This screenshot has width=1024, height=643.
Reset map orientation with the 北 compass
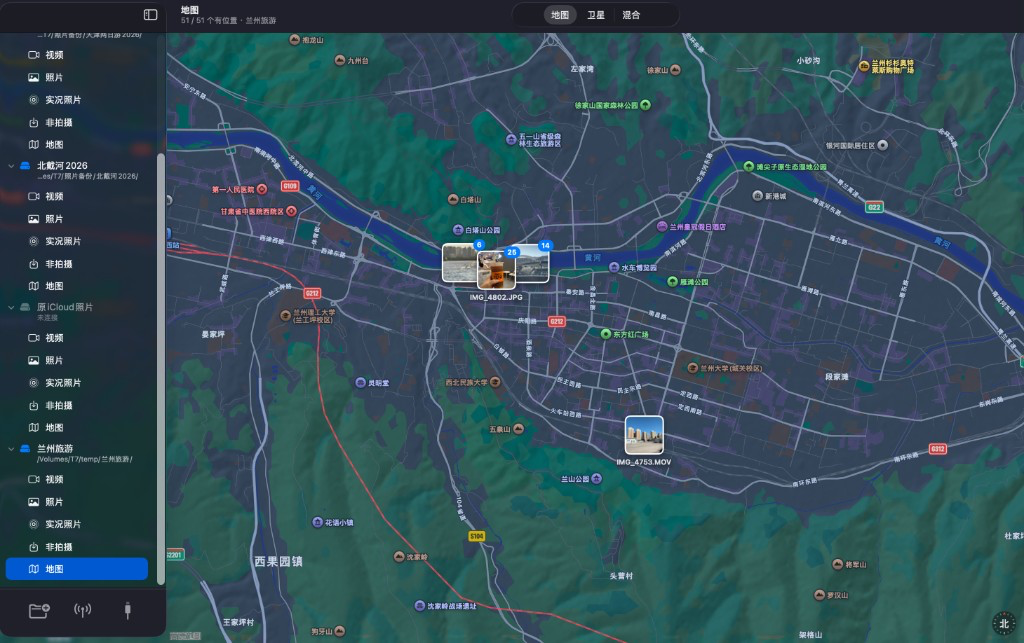(x=1004, y=623)
